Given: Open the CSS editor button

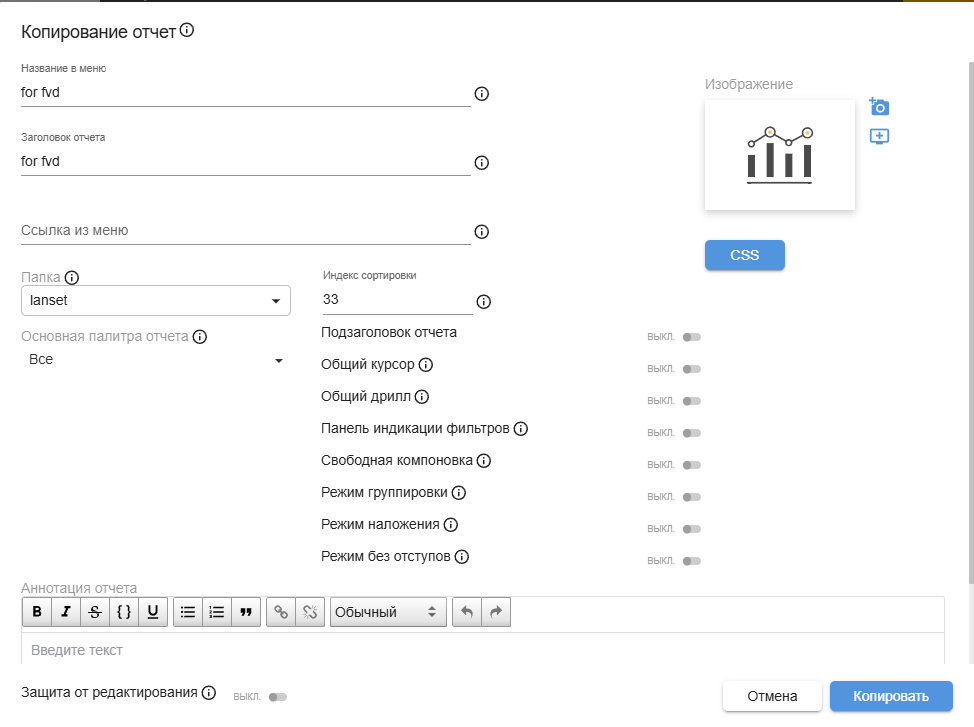Looking at the screenshot, I should tap(744, 255).
